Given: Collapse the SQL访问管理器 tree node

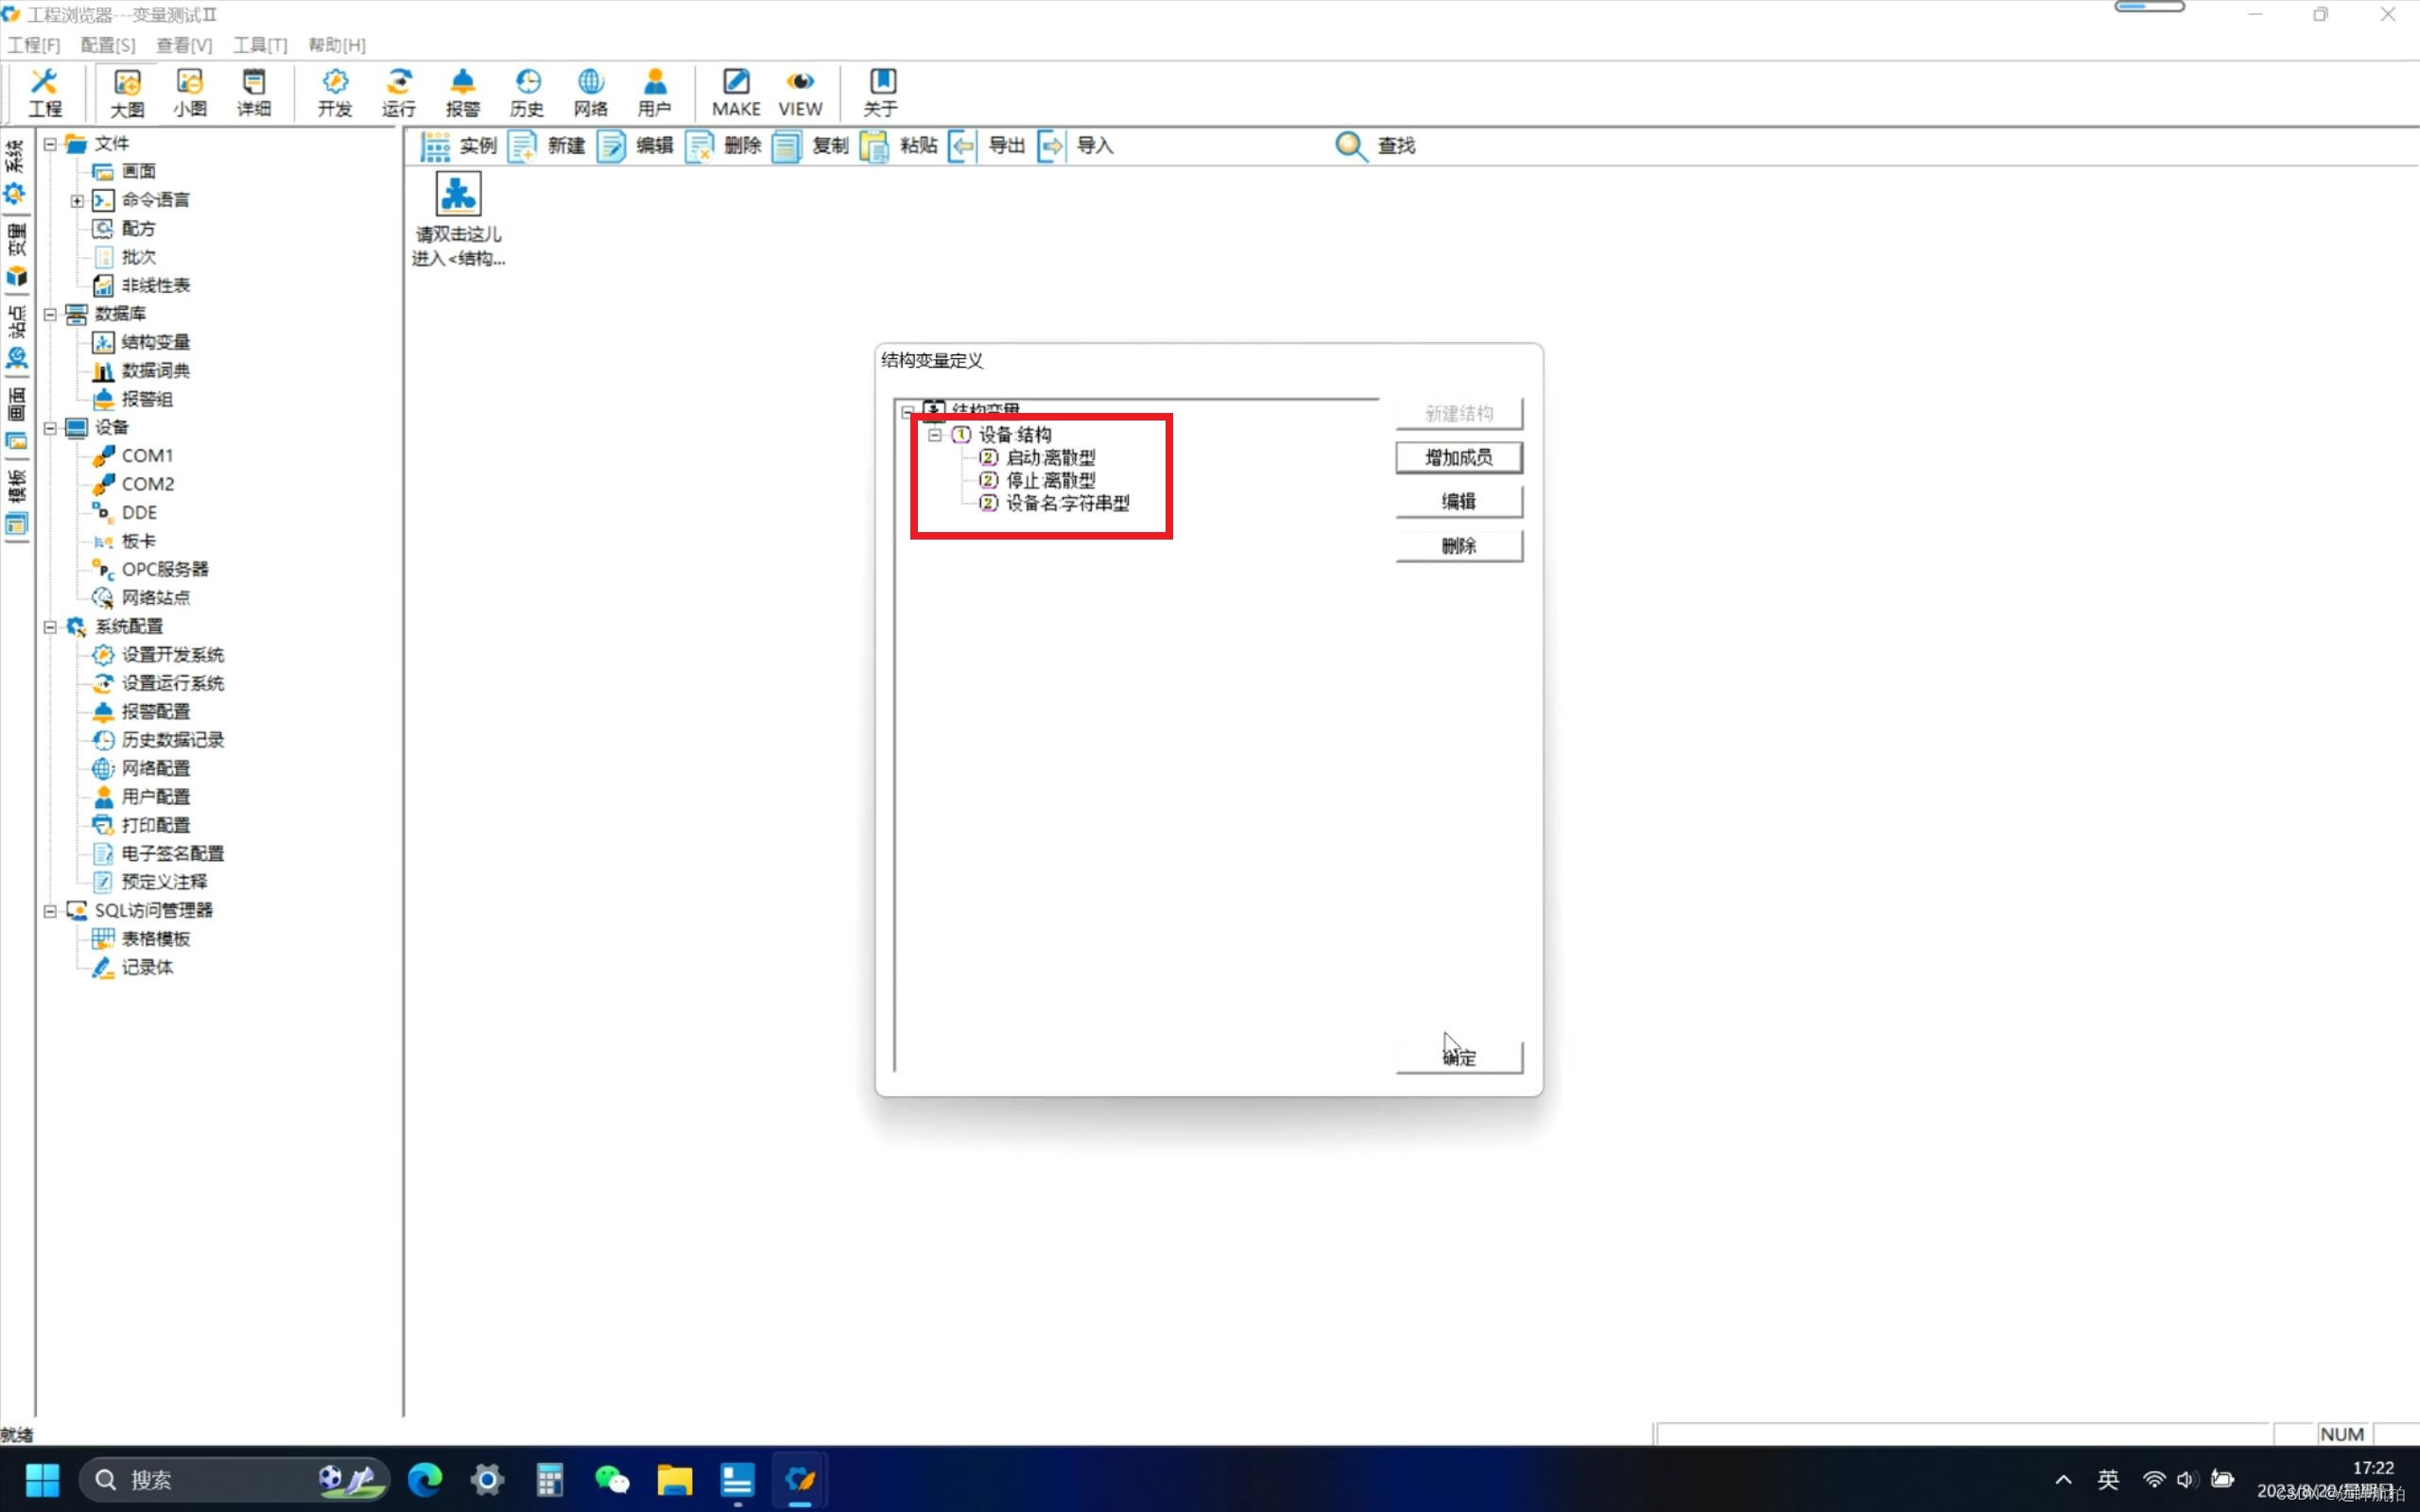Looking at the screenshot, I should point(50,911).
